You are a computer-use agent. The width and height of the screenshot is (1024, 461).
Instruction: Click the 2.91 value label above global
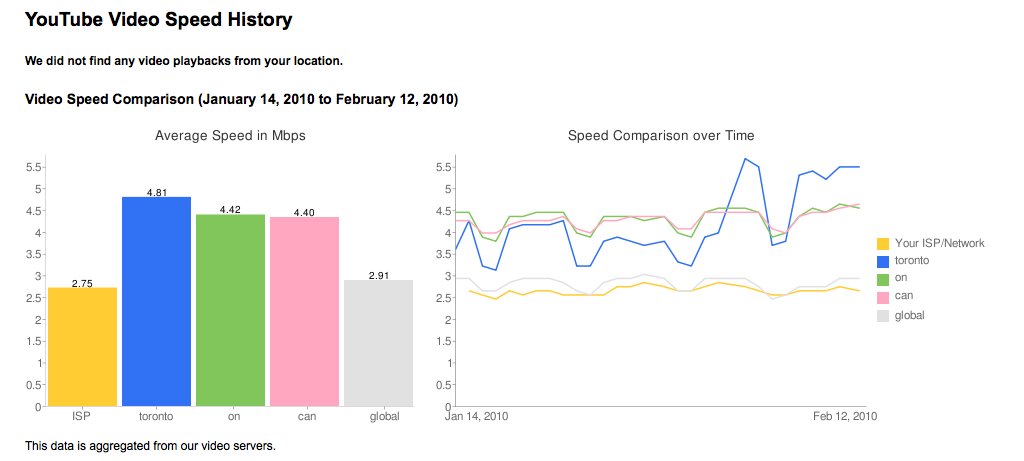click(x=378, y=275)
